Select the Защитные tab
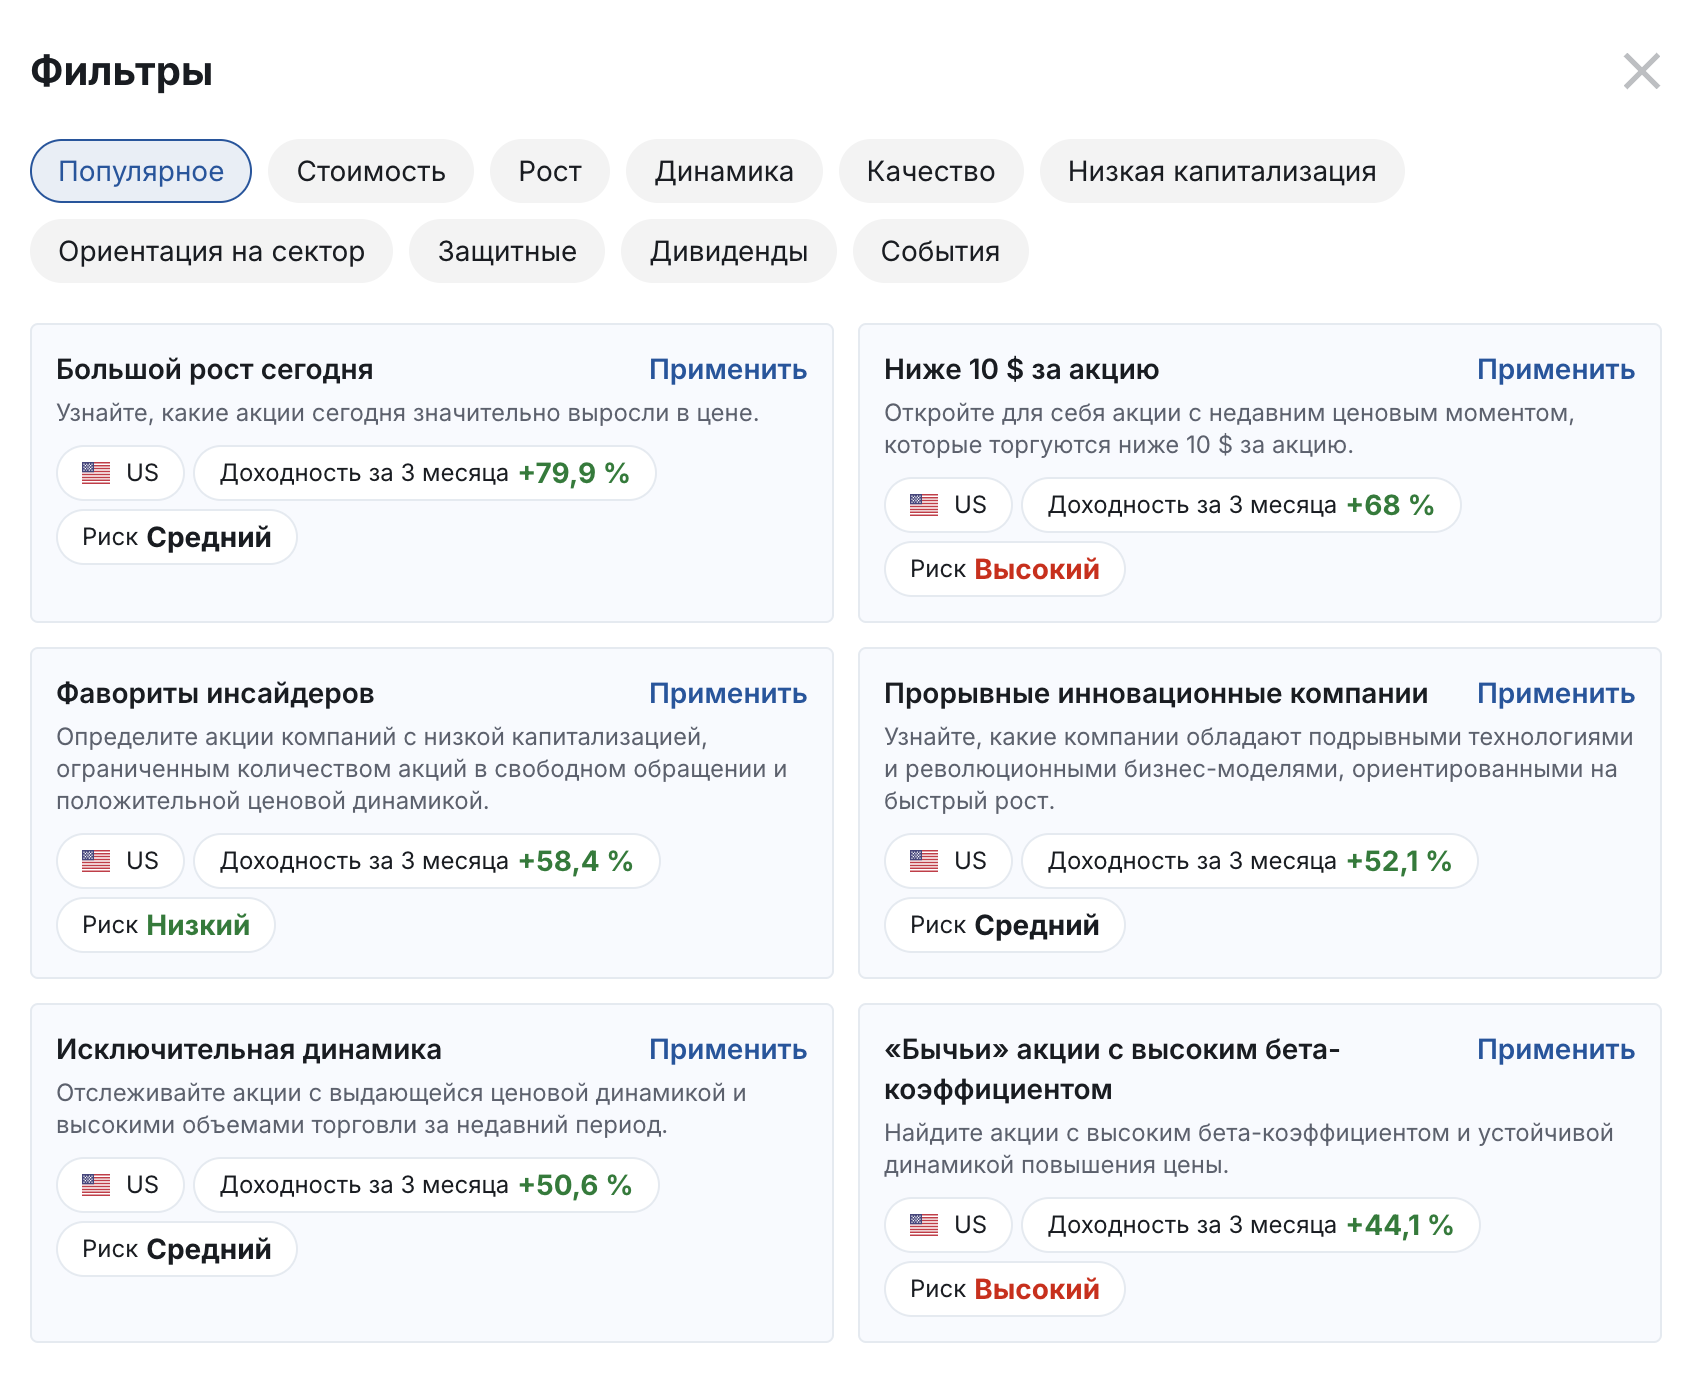This screenshot has height=1376, width=1696. coord(507,251)
